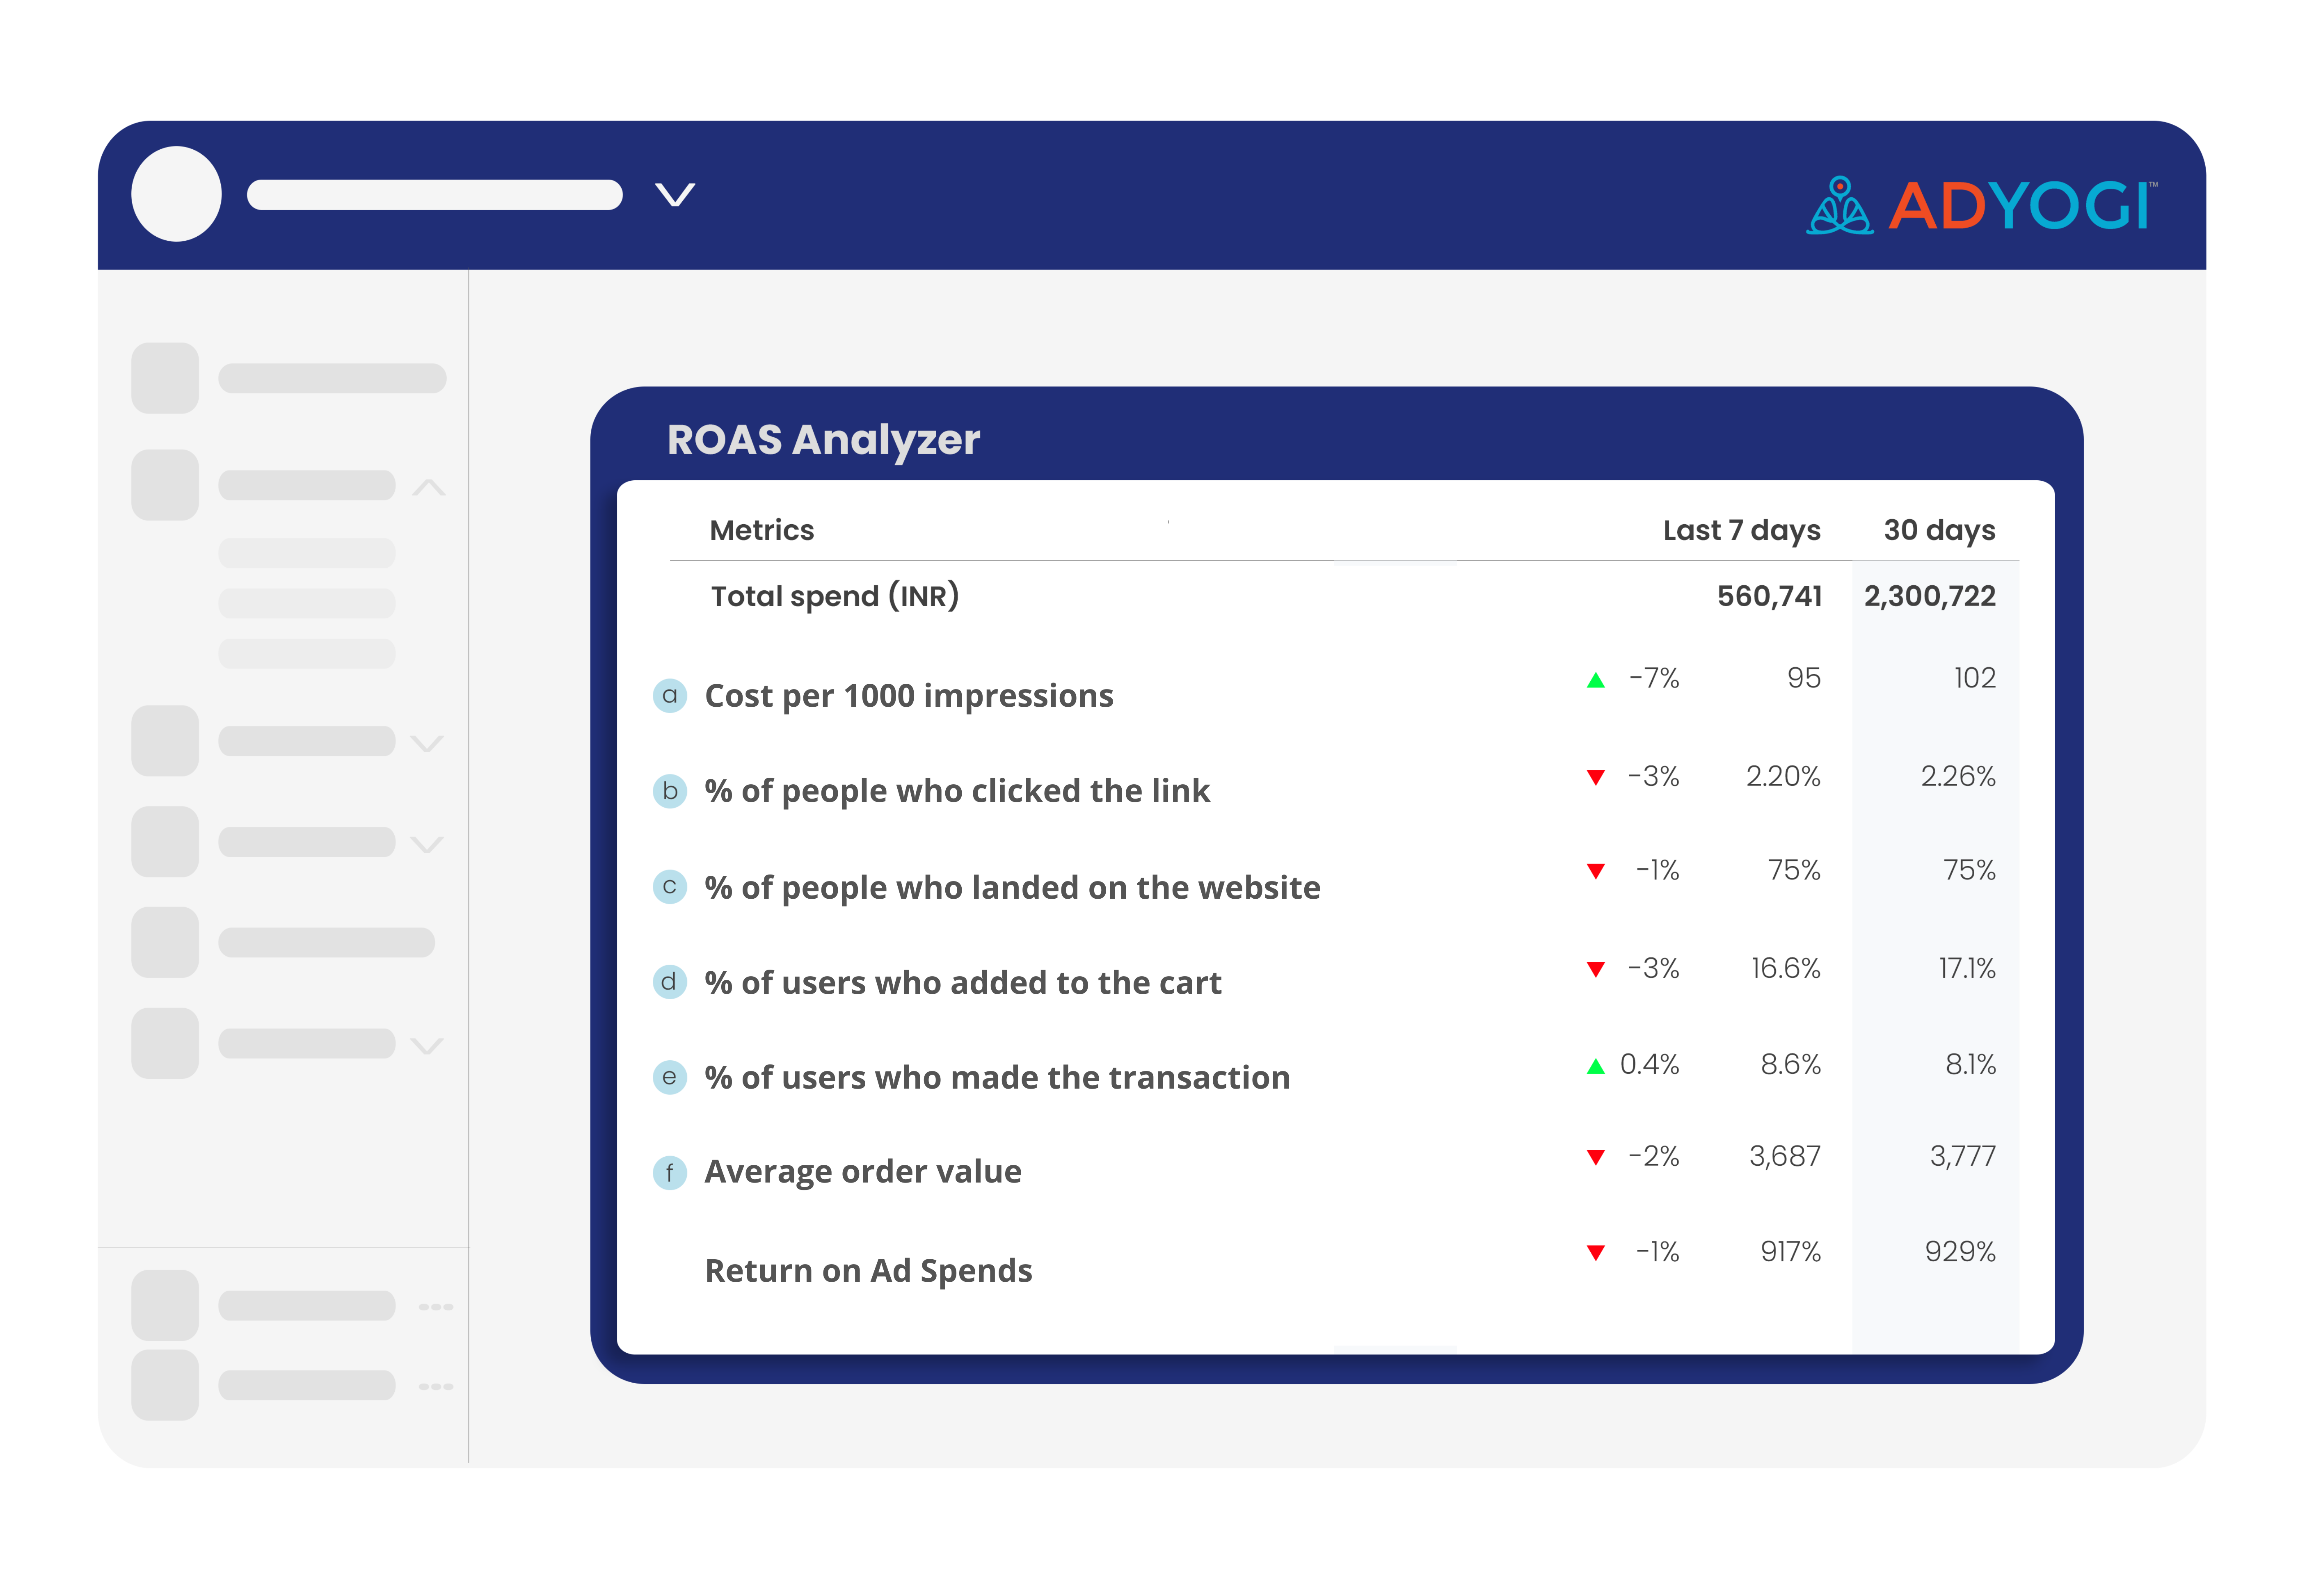Screen dimensions: 2314x1596
Task: Click the 8.1% transaction value
Action: tap(1970, 1065)
